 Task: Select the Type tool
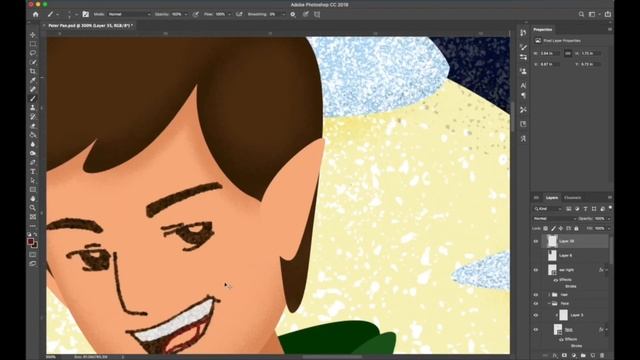click(33, 171)
